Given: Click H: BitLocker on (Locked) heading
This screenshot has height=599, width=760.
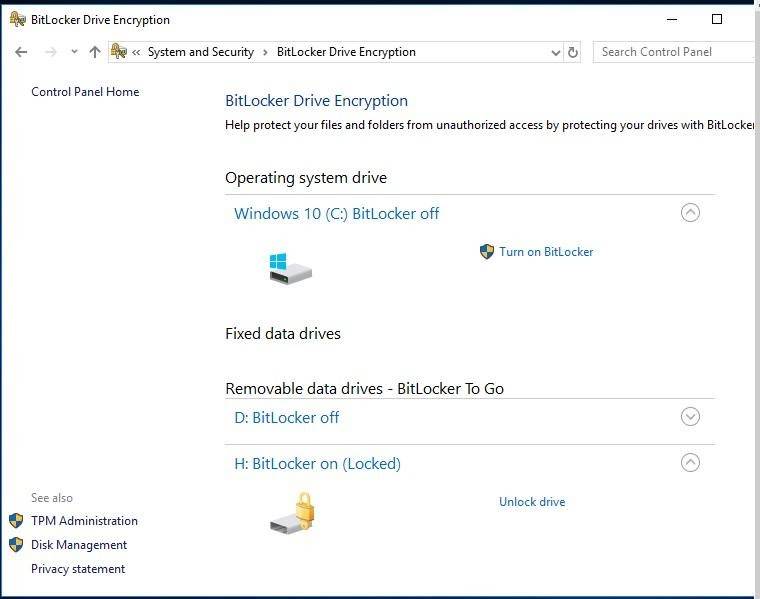Looking at the screenshot, I should (x=317, y=464).
